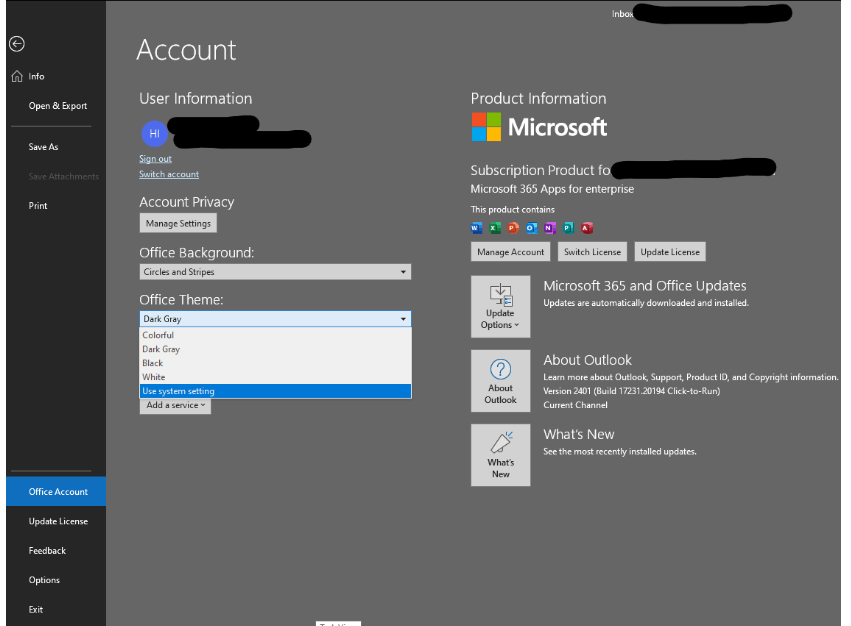851x626 pixels.
Task: Click the OneNote app icon
Action: (x=550, y=228)
